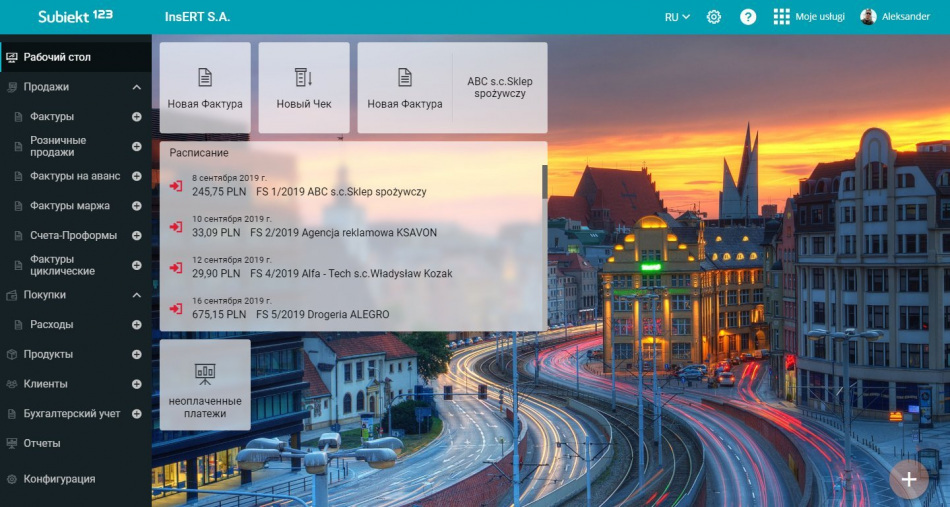Go to Рабочий стол in sidebar

pos(57,57)
